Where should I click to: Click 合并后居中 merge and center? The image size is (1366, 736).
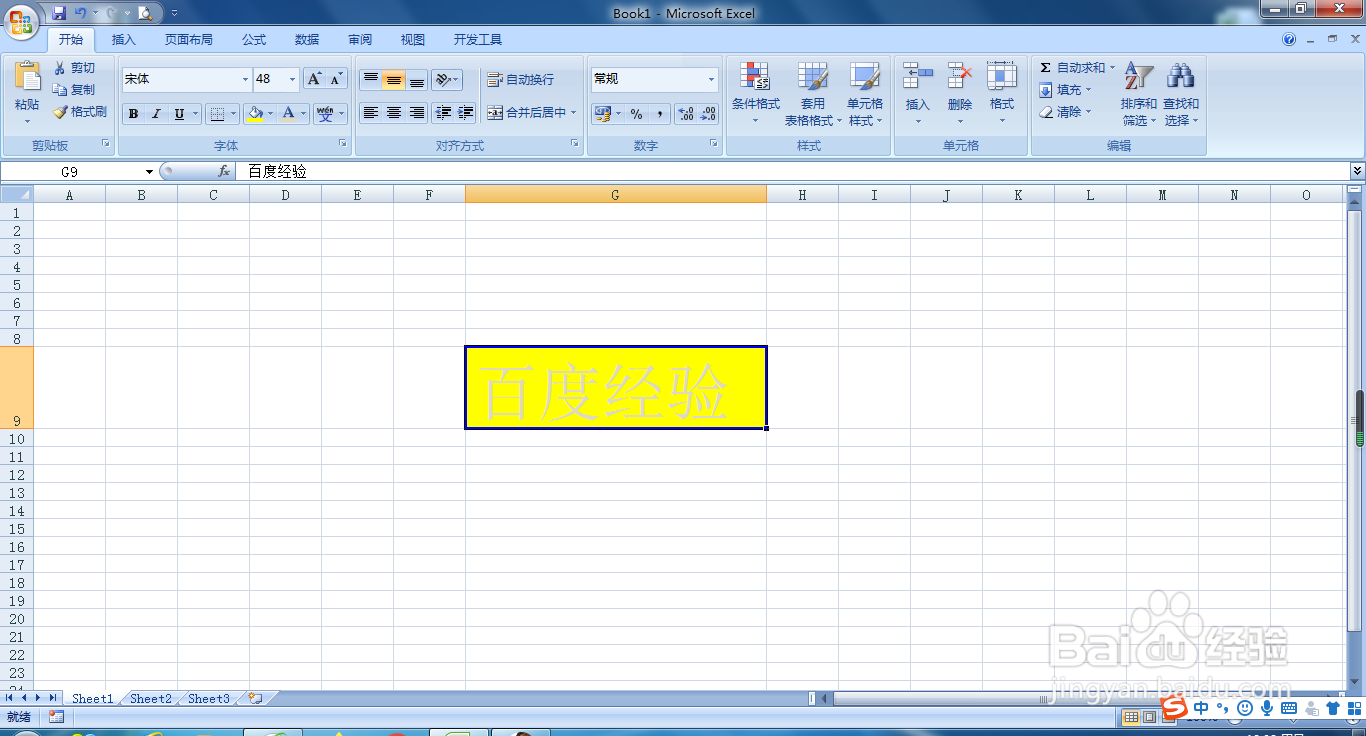click(527, 113)
